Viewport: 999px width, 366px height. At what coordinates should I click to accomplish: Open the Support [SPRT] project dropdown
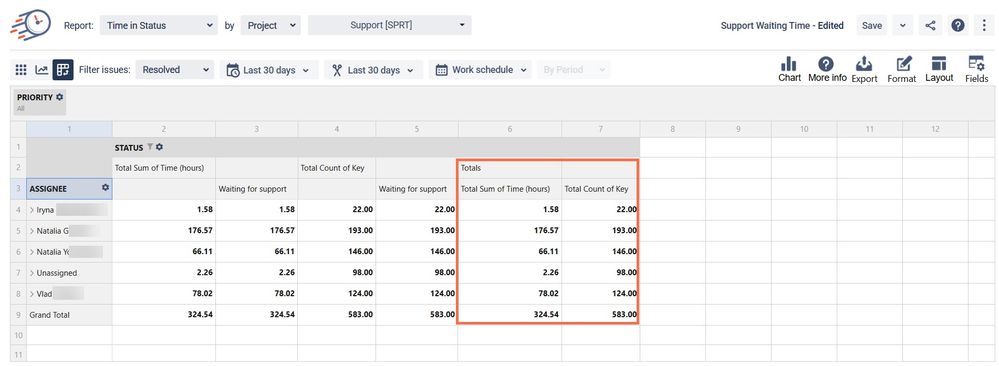tap(390, 26)
